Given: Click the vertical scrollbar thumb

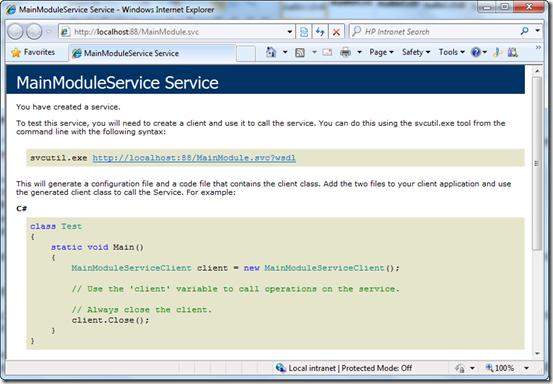Looking at the screenshot, I should [537, 163].
